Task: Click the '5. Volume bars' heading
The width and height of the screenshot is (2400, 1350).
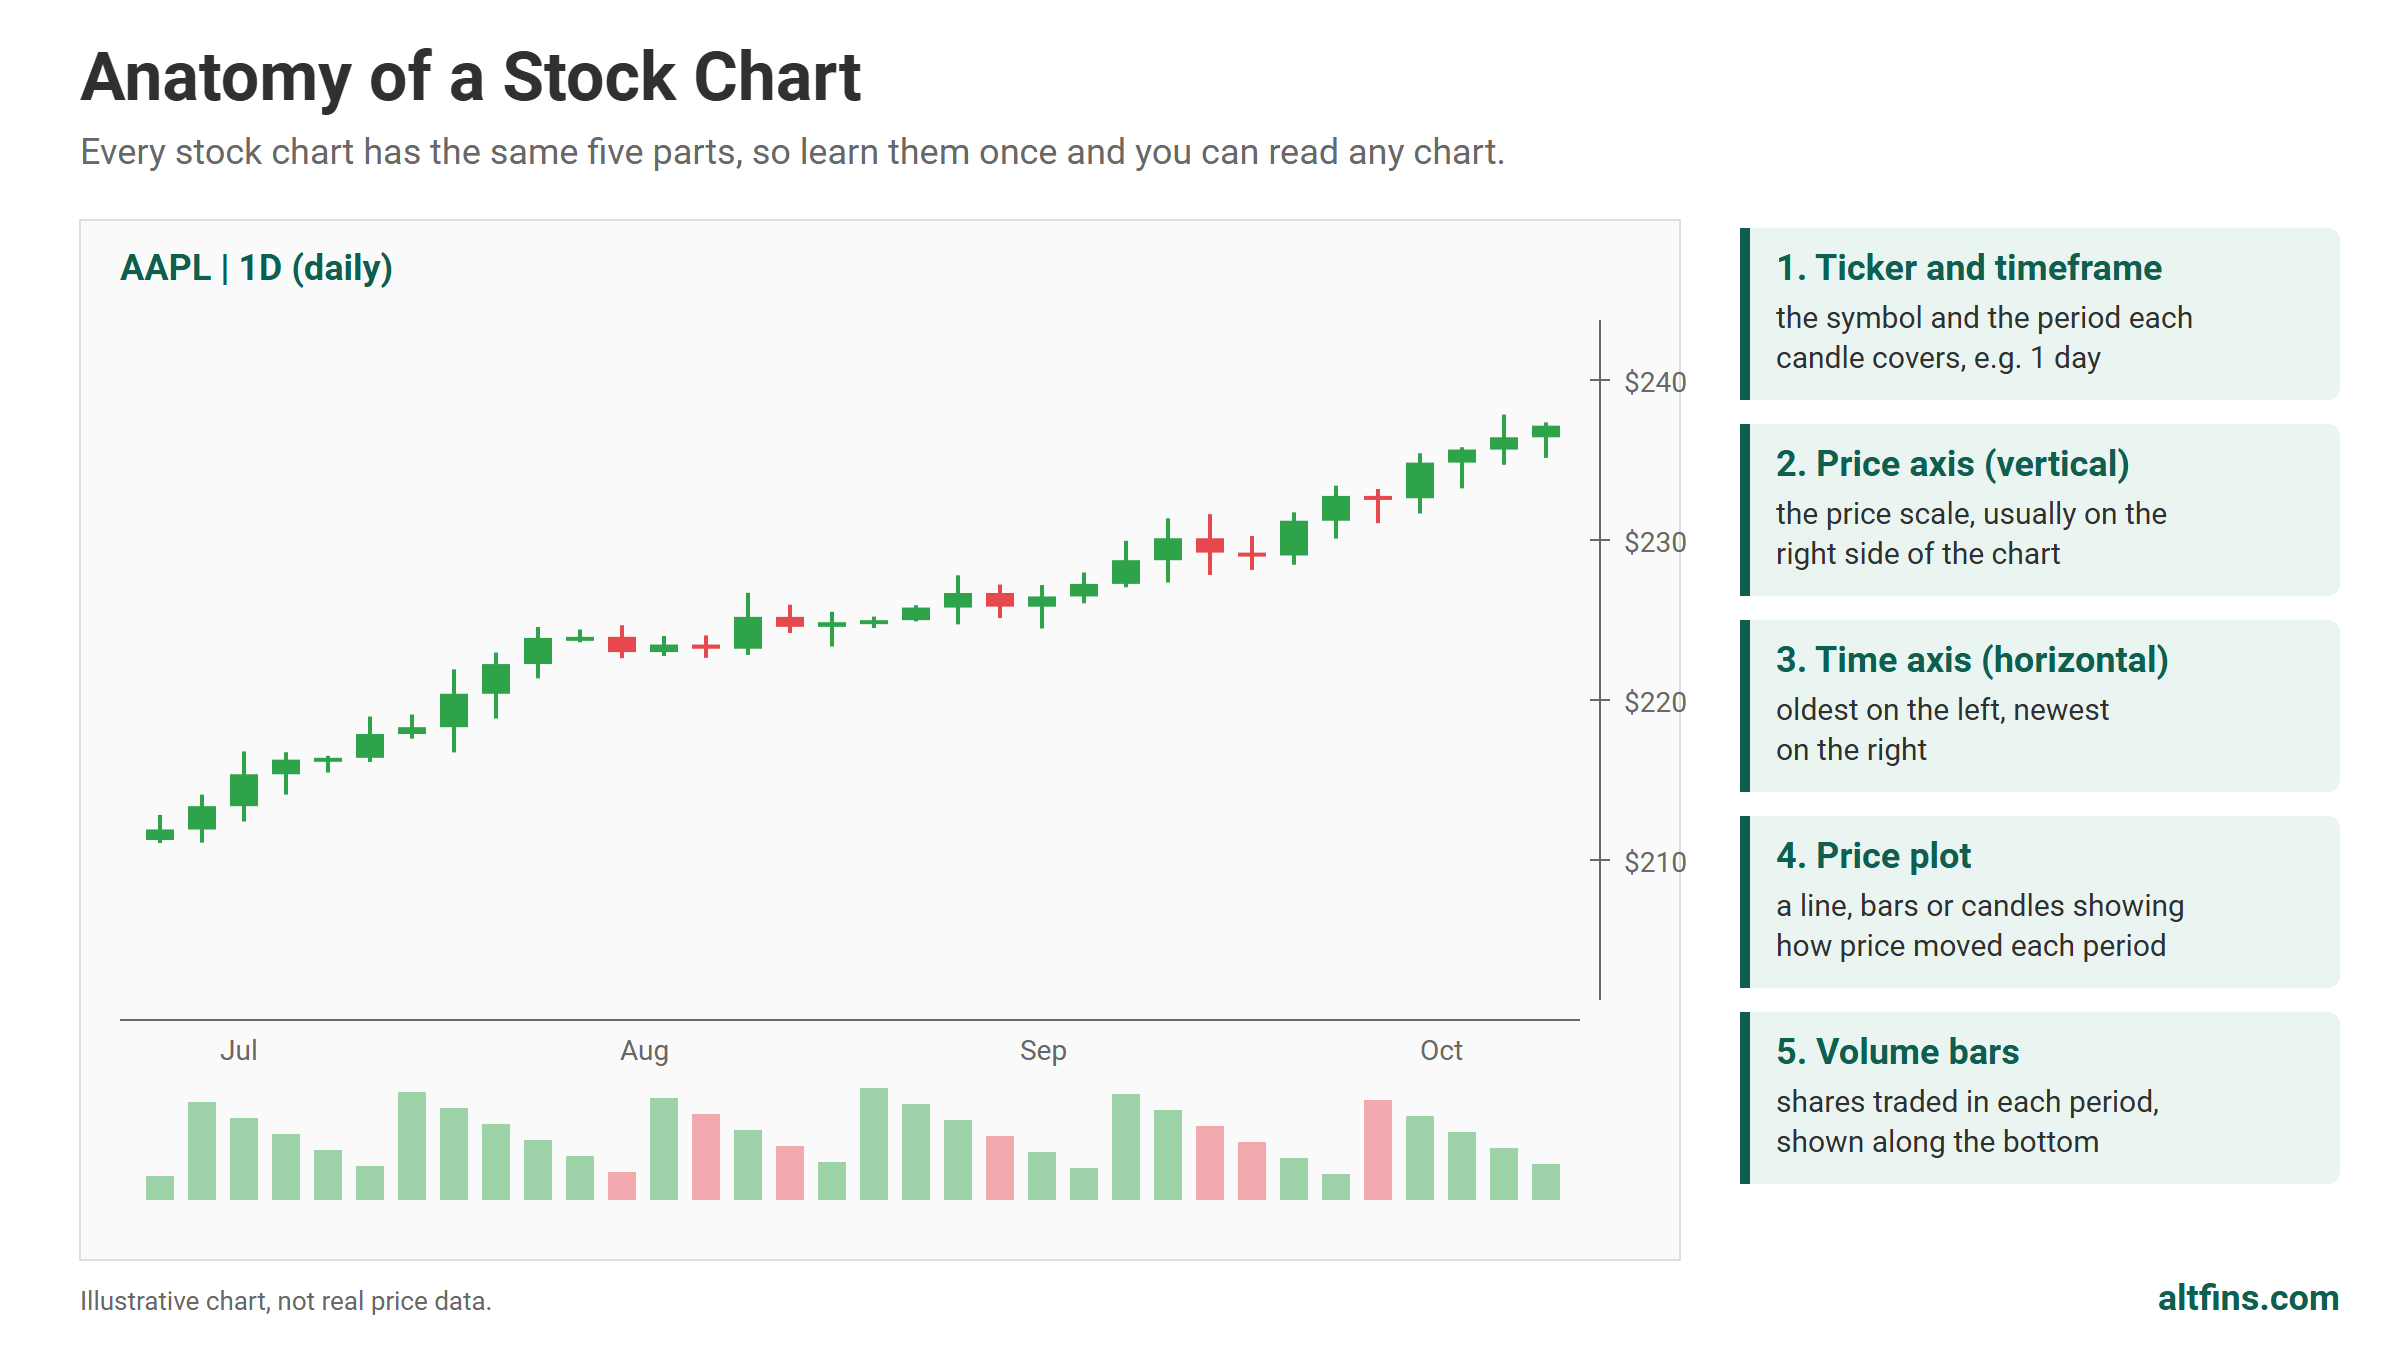Action: (1897, 1052)
